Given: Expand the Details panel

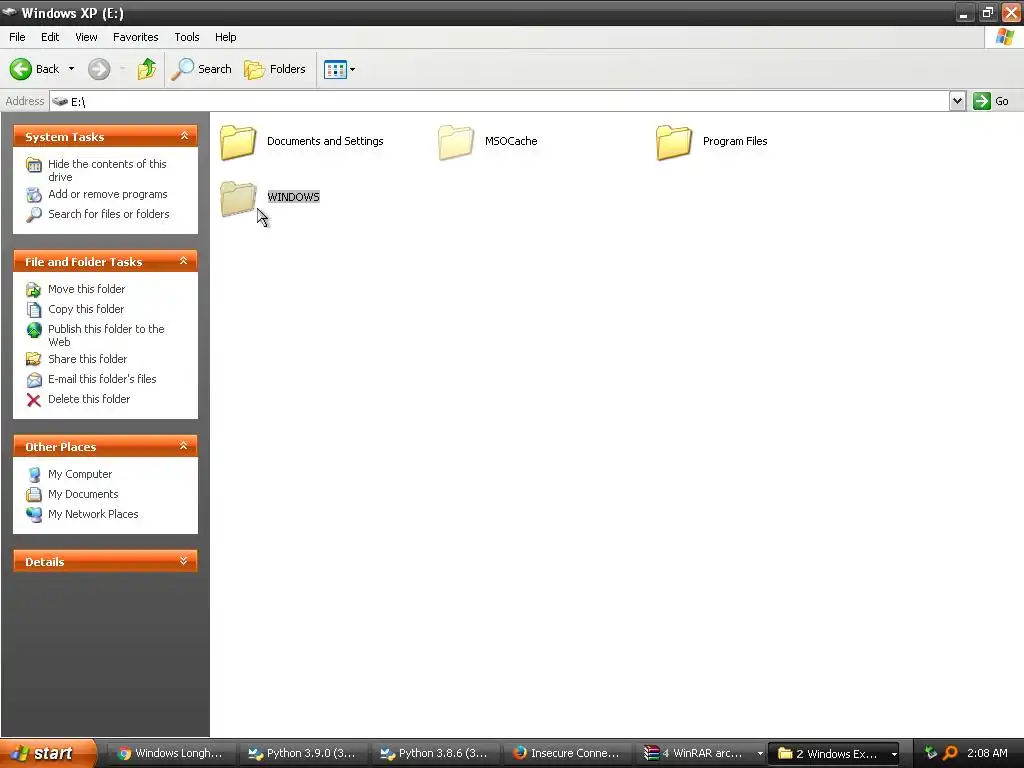Looking at the screenshot, I should 184,561.
